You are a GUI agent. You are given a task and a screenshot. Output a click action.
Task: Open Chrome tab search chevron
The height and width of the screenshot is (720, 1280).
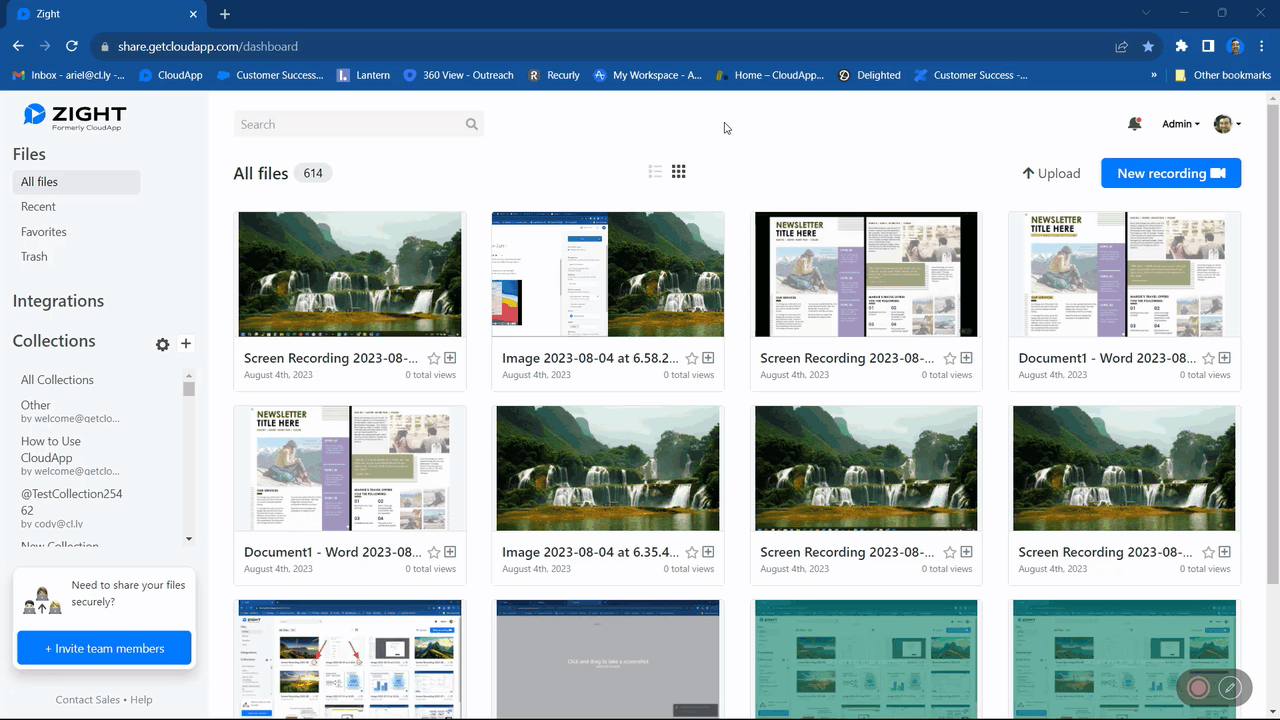(x=1145, y=14)
